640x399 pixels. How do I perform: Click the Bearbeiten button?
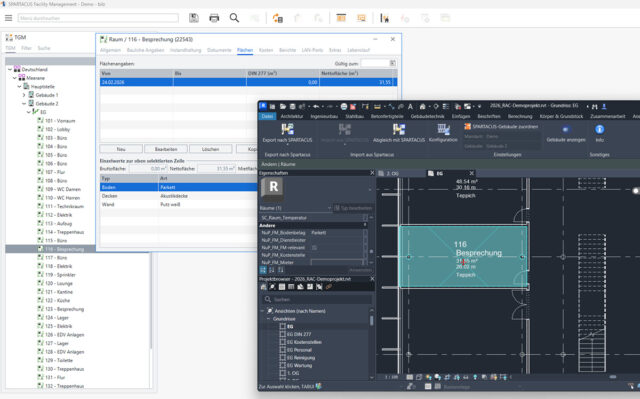click(x=166, y=149)
